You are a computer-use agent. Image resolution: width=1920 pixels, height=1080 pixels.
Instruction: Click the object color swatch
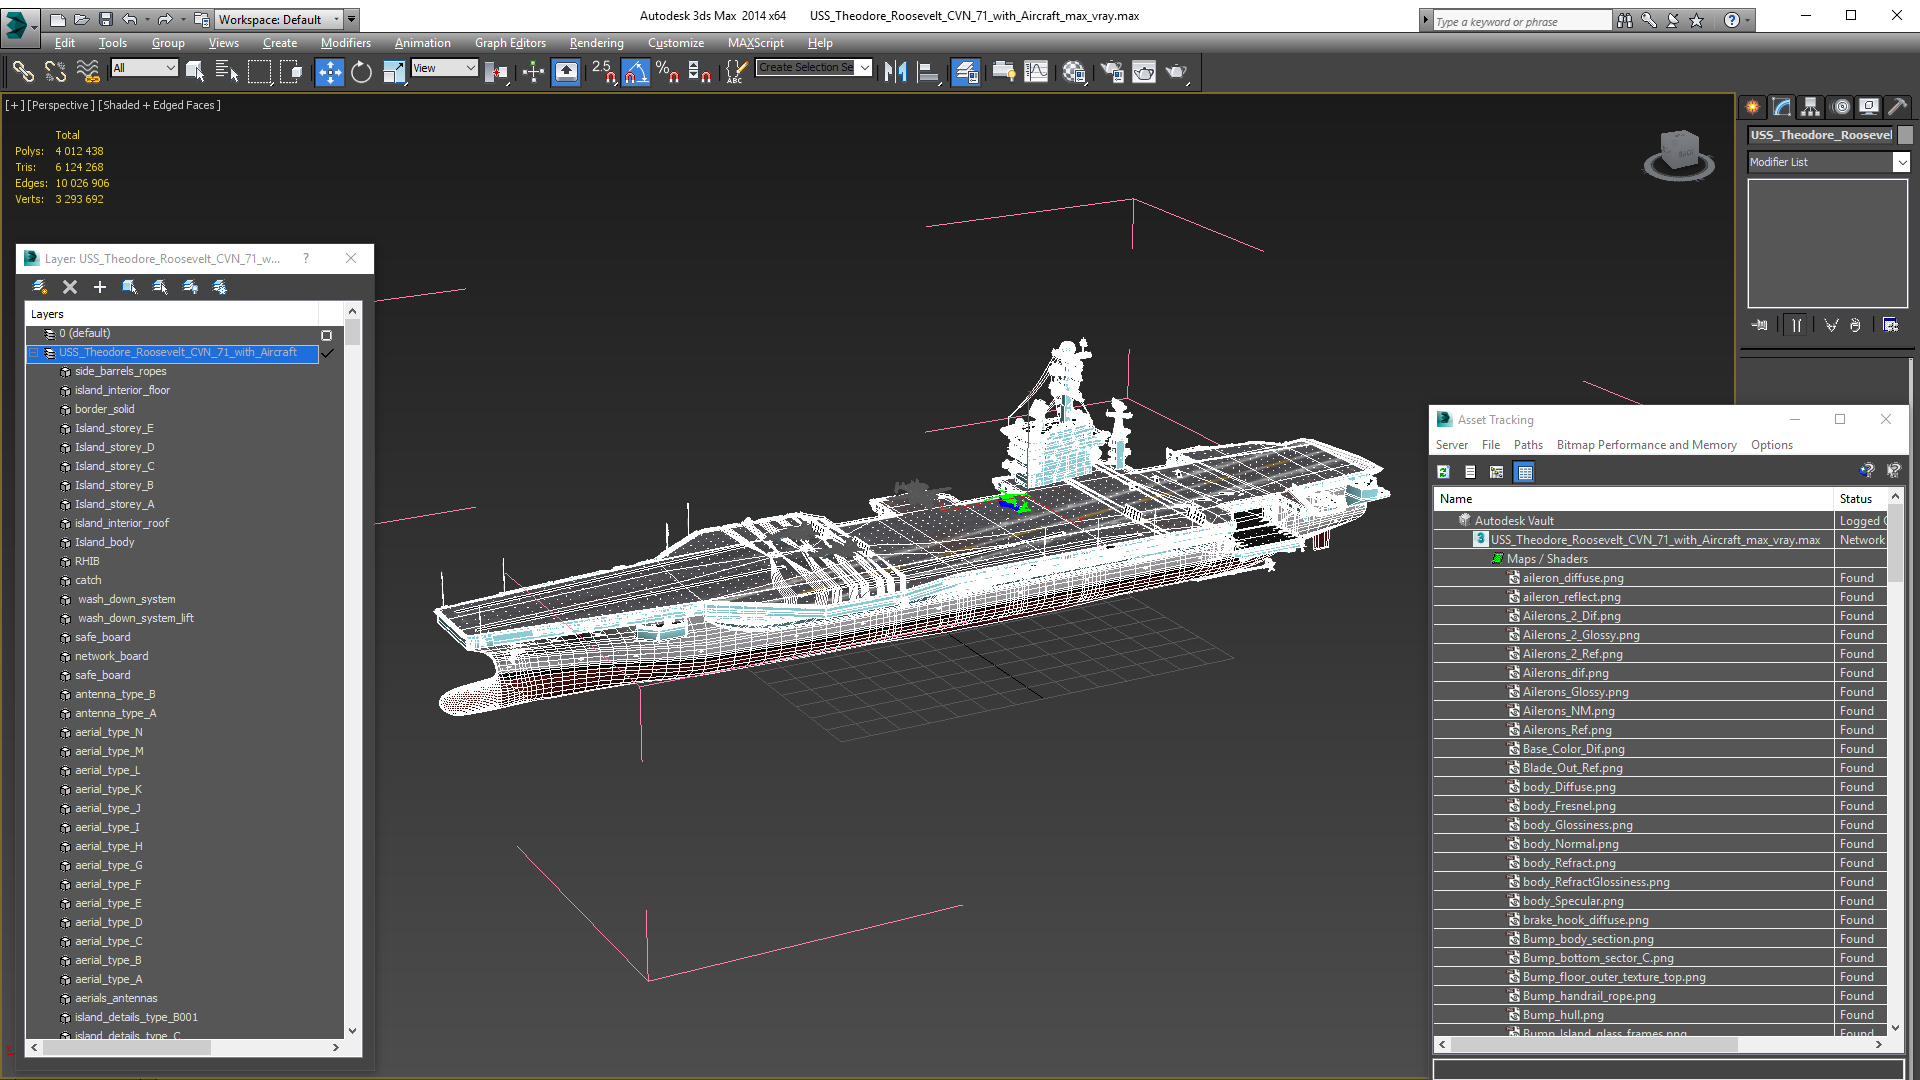click(x=1905, y=135)
